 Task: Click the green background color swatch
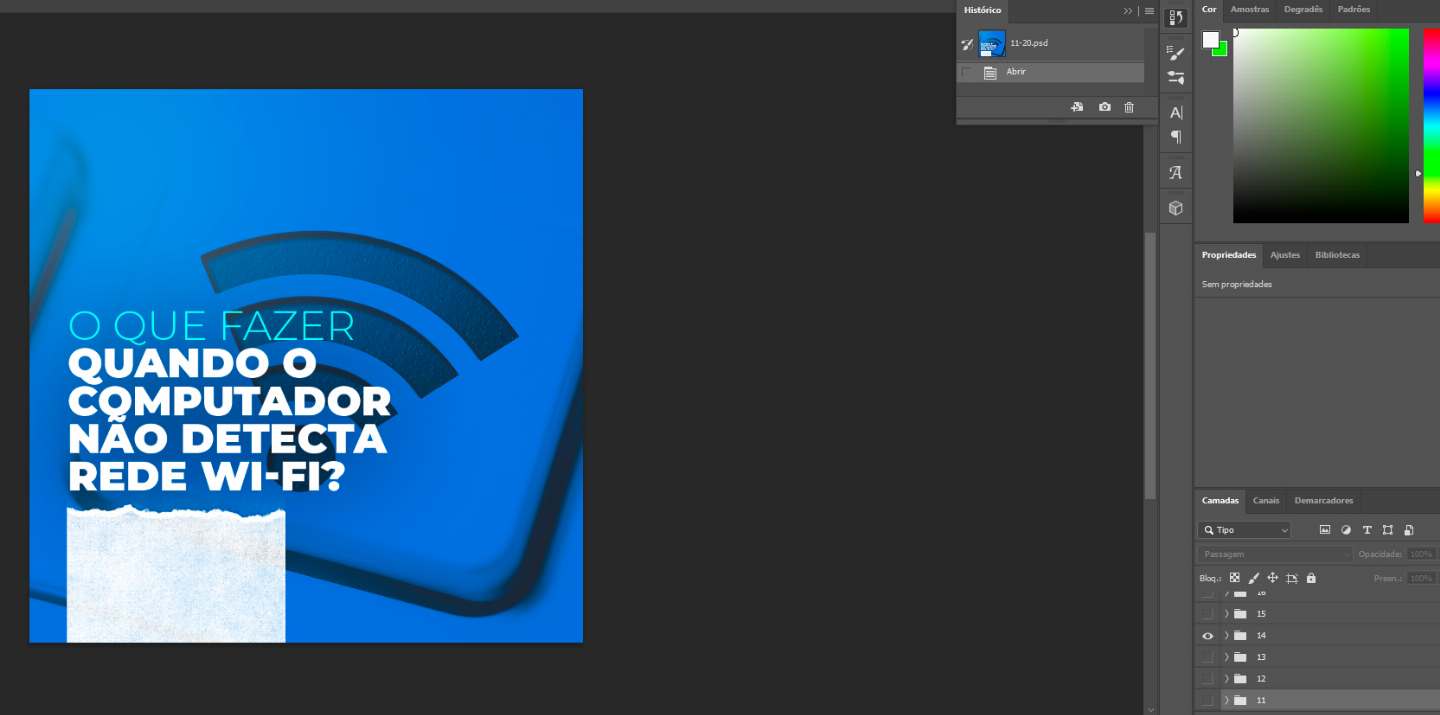pos(1221,49)
